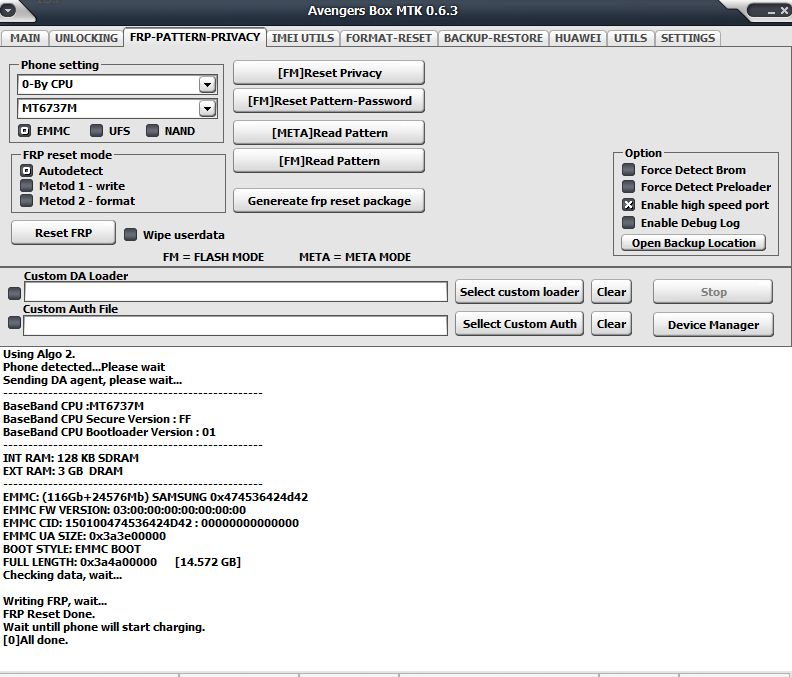Click Open Backup Location button

pos(694,243)
